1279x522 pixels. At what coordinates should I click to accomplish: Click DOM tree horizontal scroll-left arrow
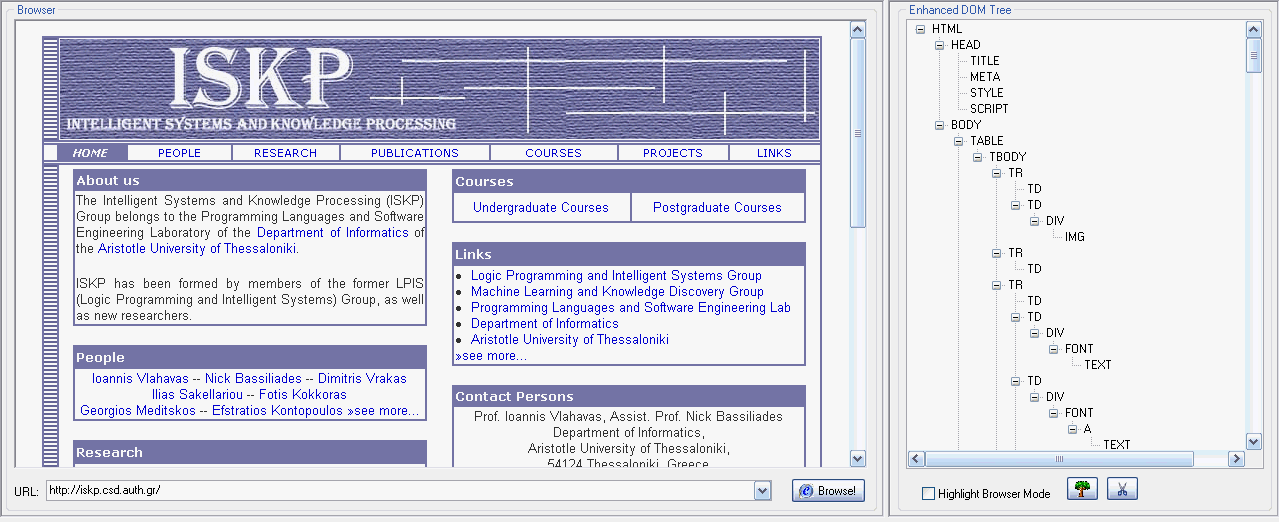click(916, 459)
